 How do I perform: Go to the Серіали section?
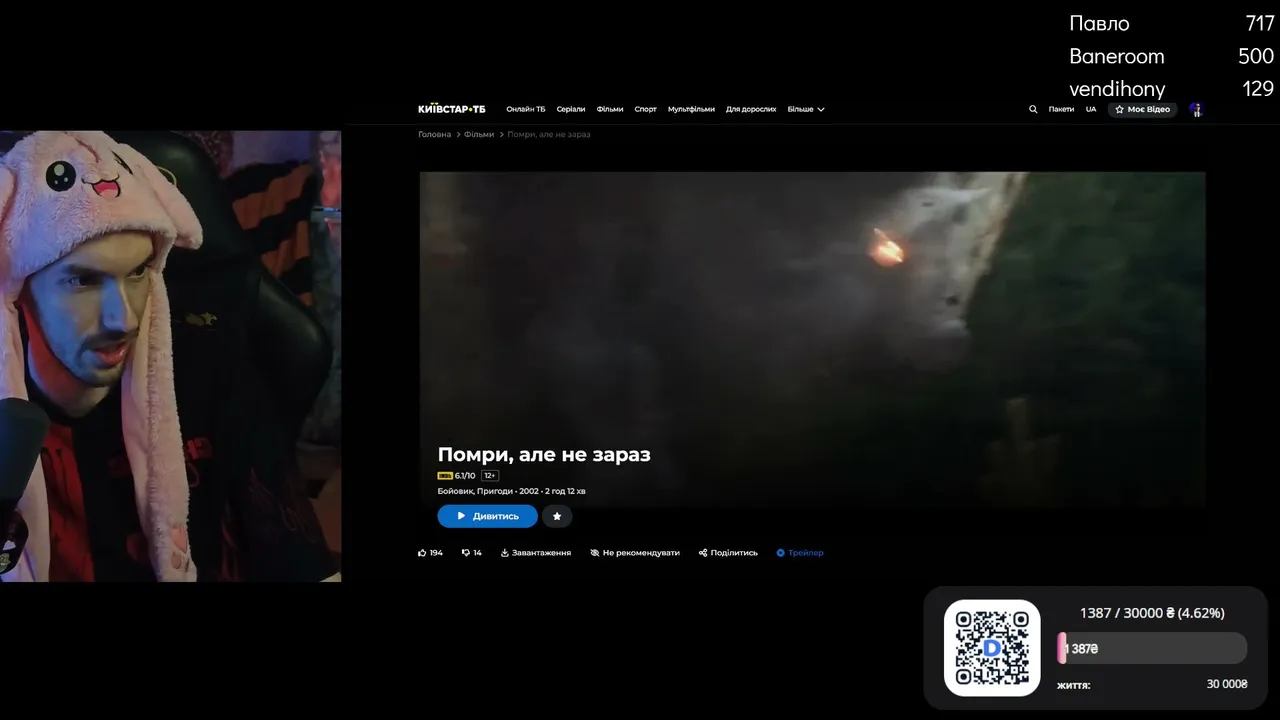point(571,109)
